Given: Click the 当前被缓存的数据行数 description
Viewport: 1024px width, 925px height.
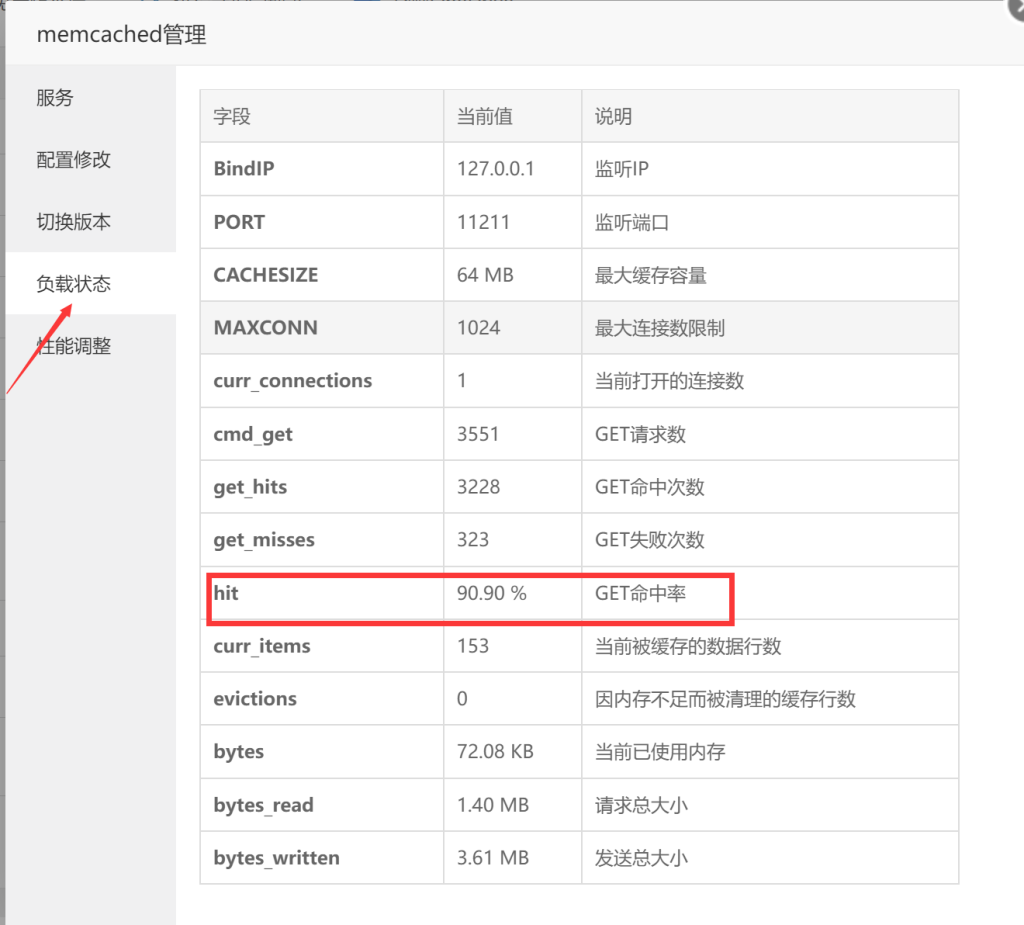Looking at the screenshot, I should [688, 645].
